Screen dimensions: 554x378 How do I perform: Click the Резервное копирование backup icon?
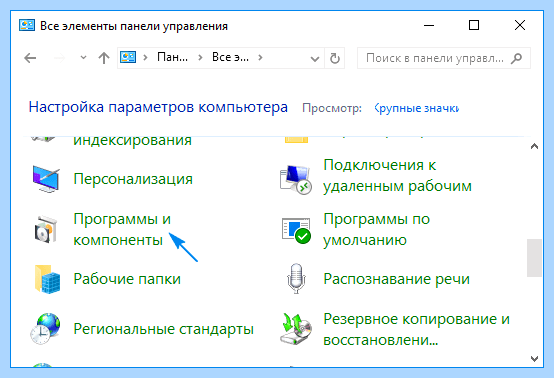[x=296, y=329]
